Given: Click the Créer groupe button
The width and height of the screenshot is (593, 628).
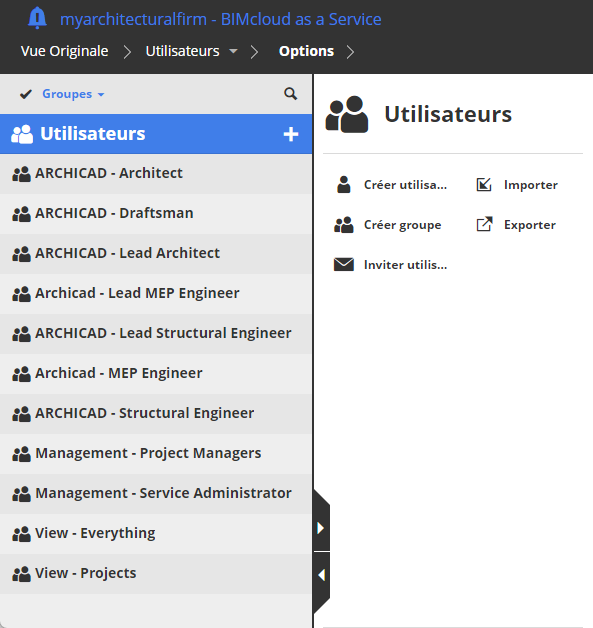Looking at the screenshot, I should pyautogui.click(x=388, y=225).
